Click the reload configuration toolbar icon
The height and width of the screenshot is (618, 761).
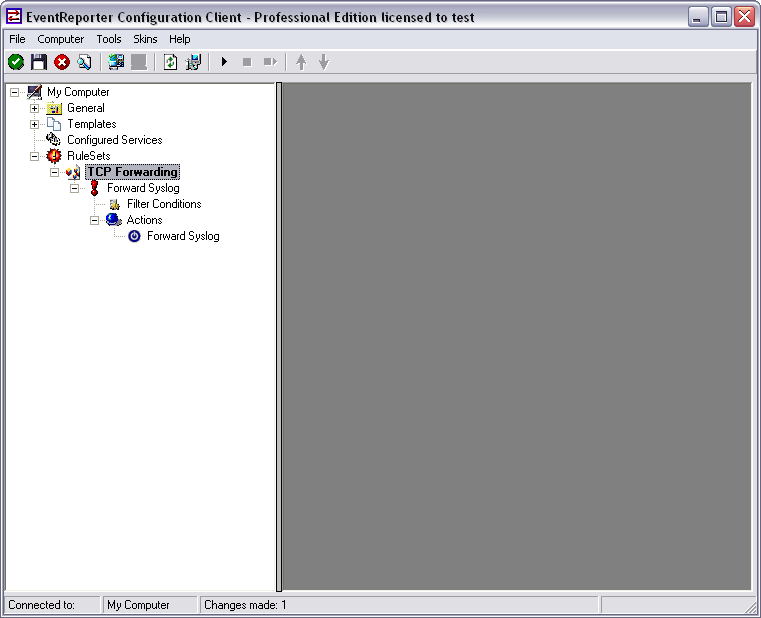point(170,62)
